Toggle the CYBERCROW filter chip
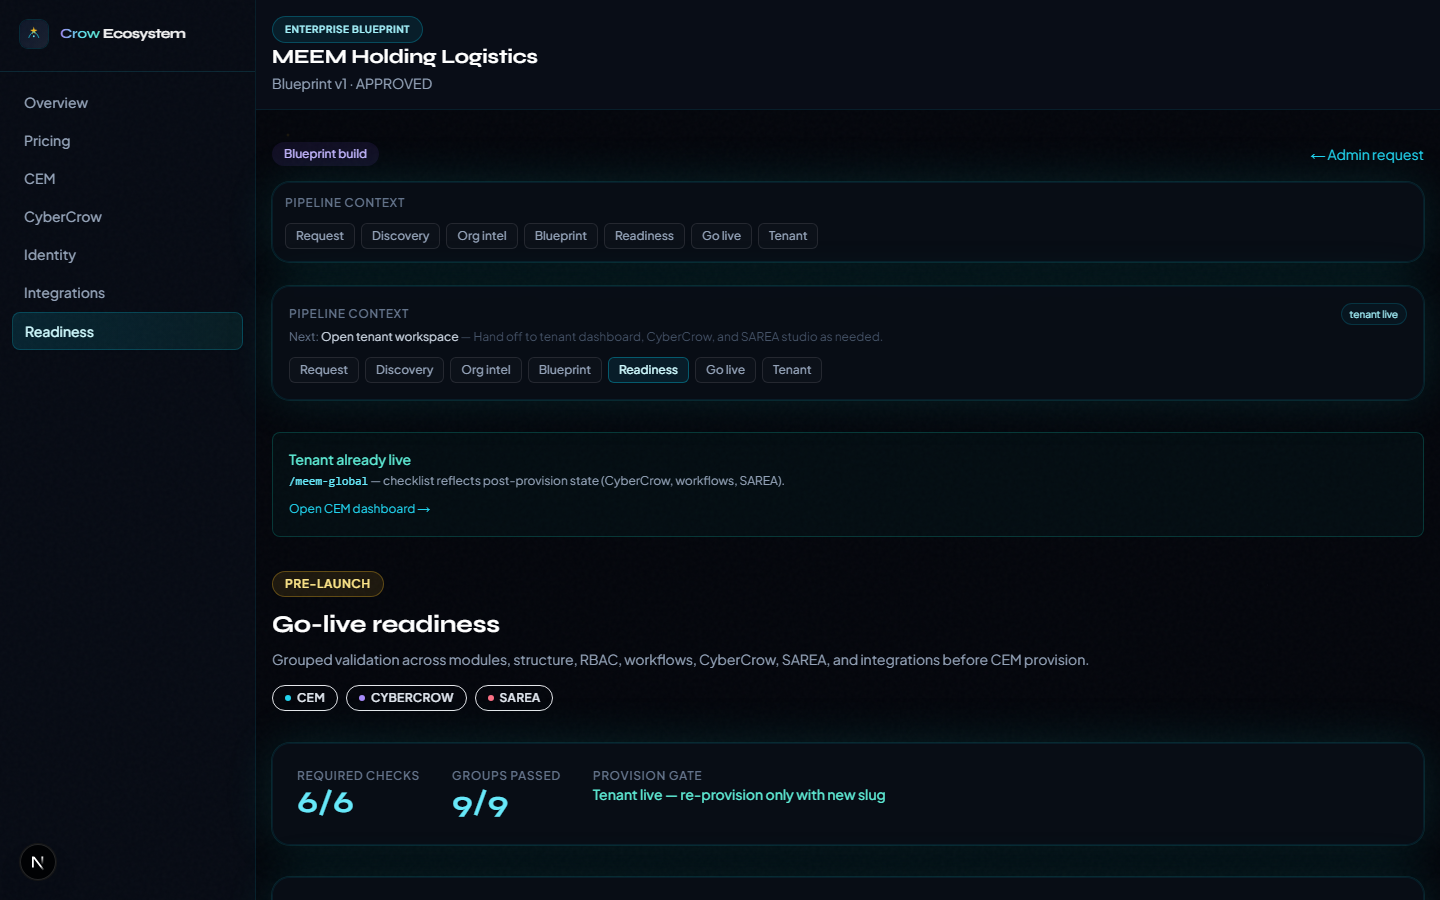 click(406, 698)
